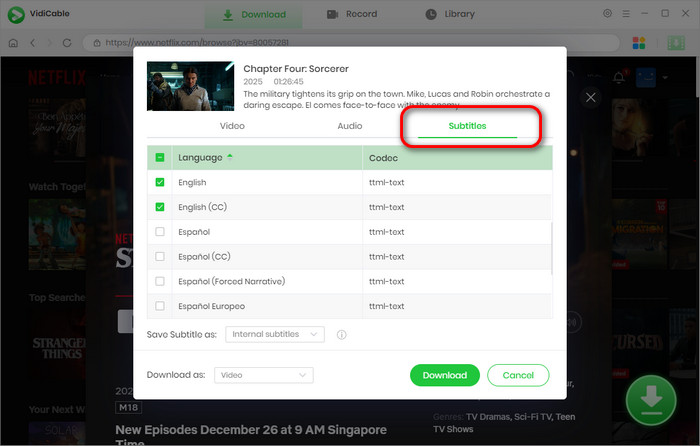Image resolution: width=700 pixels, height=446 pixels.
Task: Check the Español Europeo checkbox
Action: [x=160, y=306]
